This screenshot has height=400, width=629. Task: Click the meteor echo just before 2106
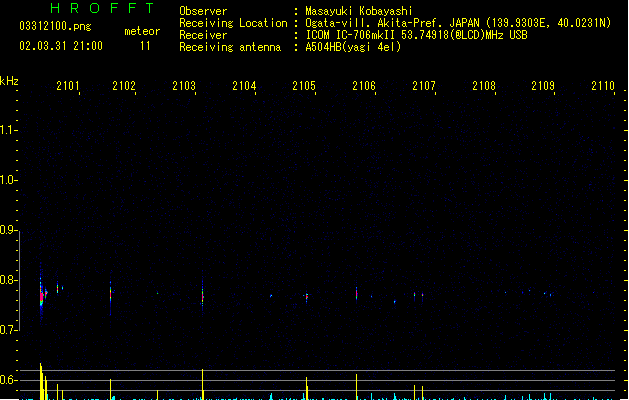(356, 293)
